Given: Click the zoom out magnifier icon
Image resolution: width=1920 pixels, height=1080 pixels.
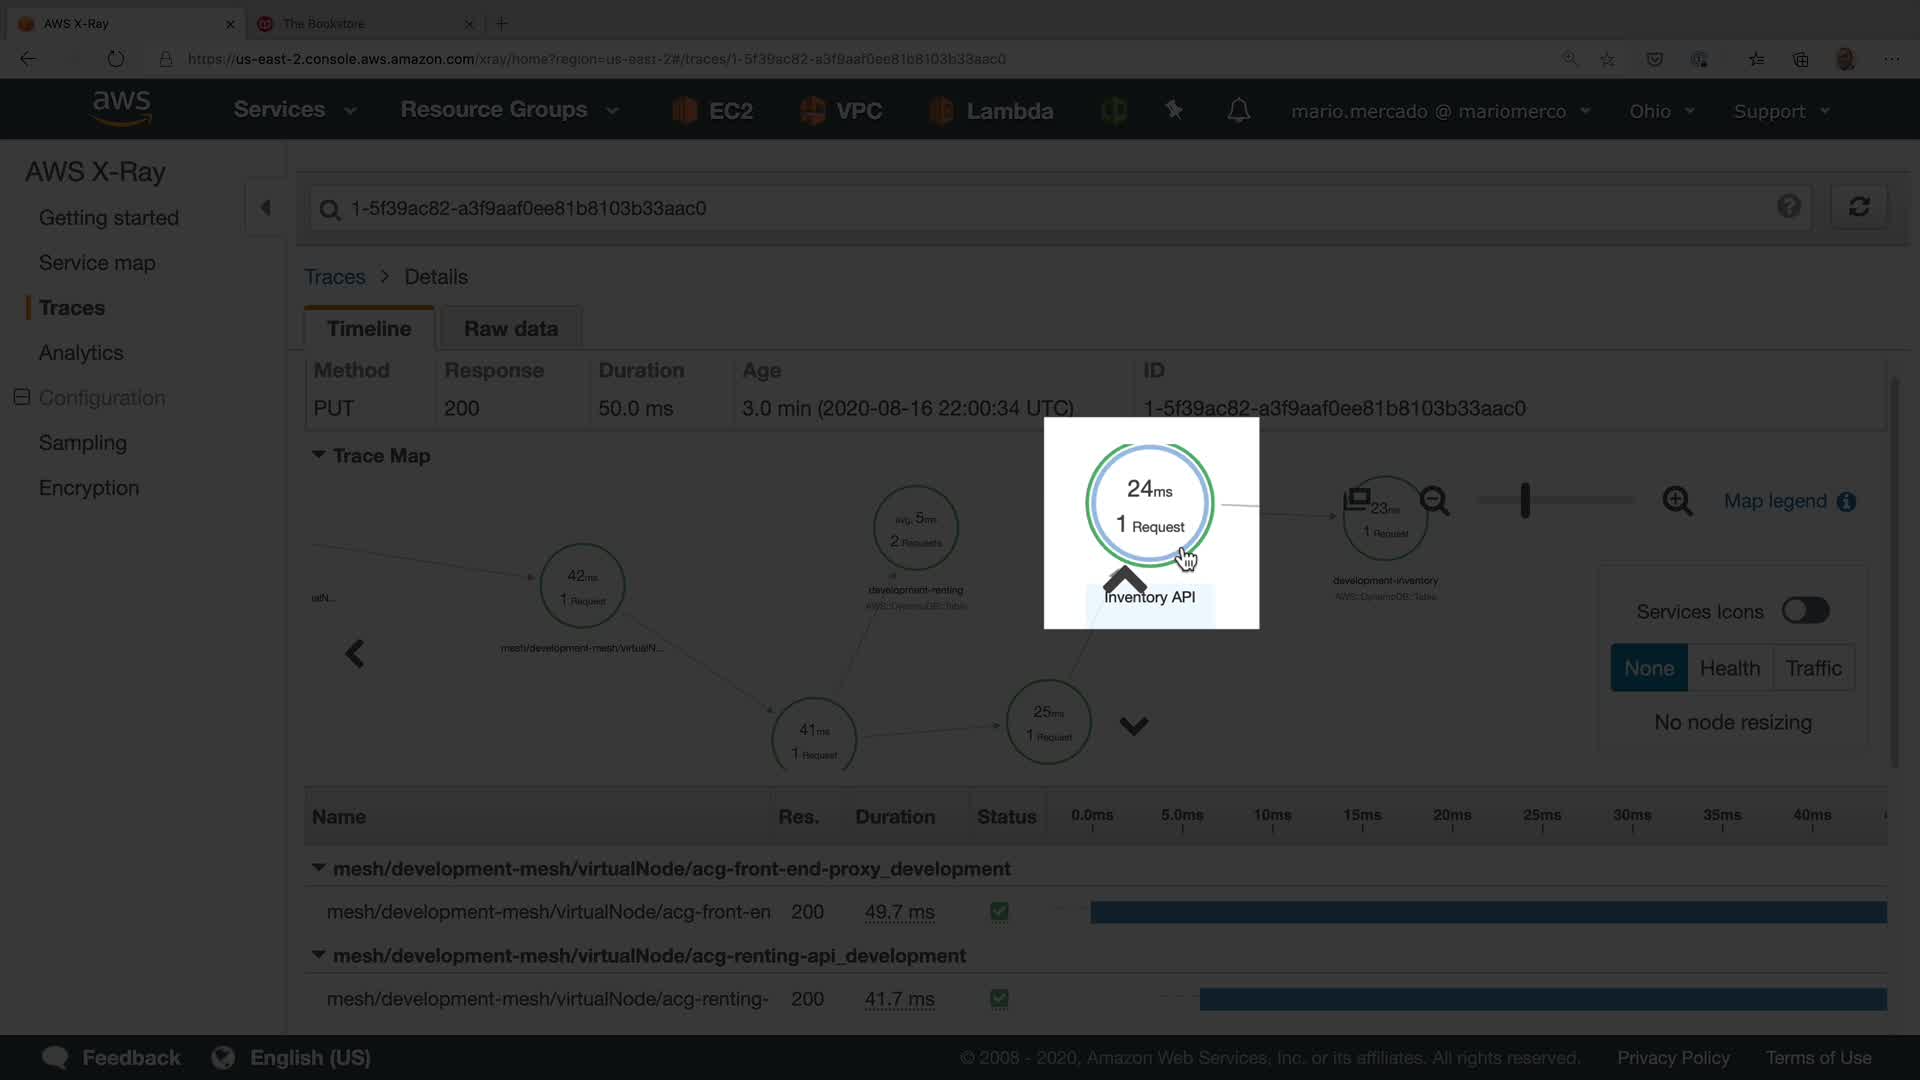Looking at the screenshot, I should [1435, 500].
